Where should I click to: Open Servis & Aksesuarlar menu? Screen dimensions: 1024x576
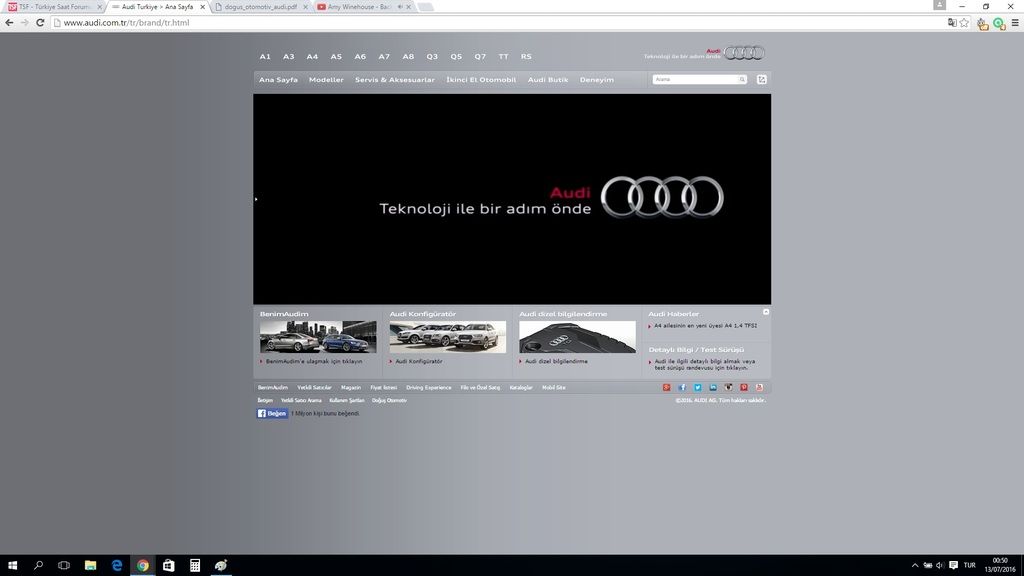coord(394,80)
